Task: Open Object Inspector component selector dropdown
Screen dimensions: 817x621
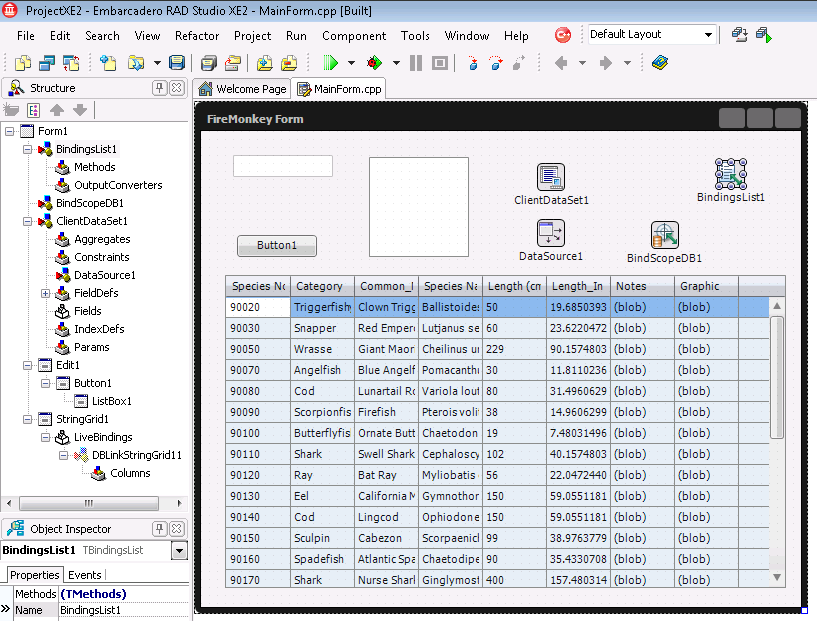Action: tap(180, 550)
